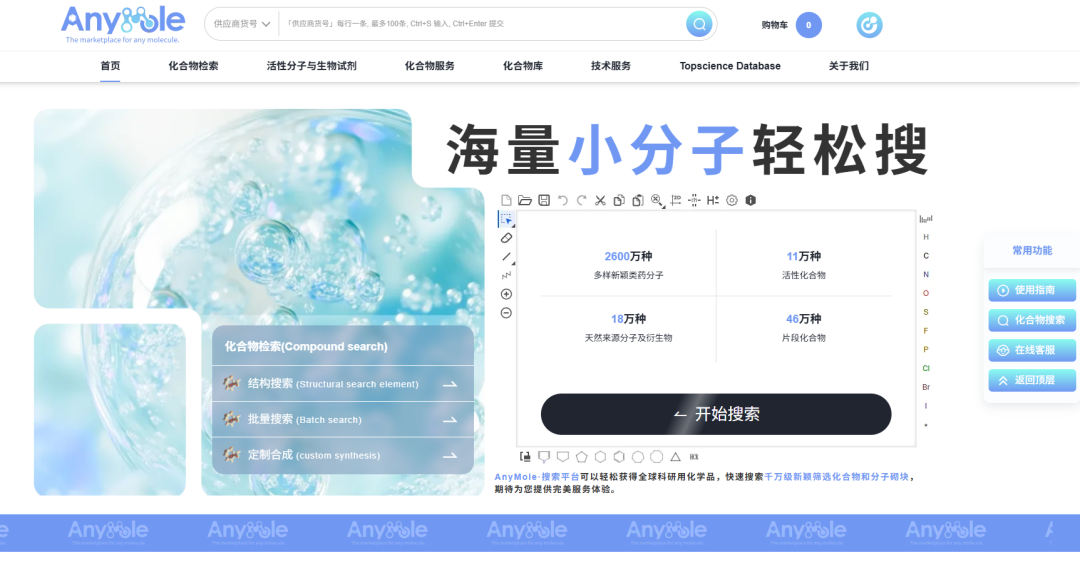Click the undo arrow in the editor toolbar

(563, 200)
